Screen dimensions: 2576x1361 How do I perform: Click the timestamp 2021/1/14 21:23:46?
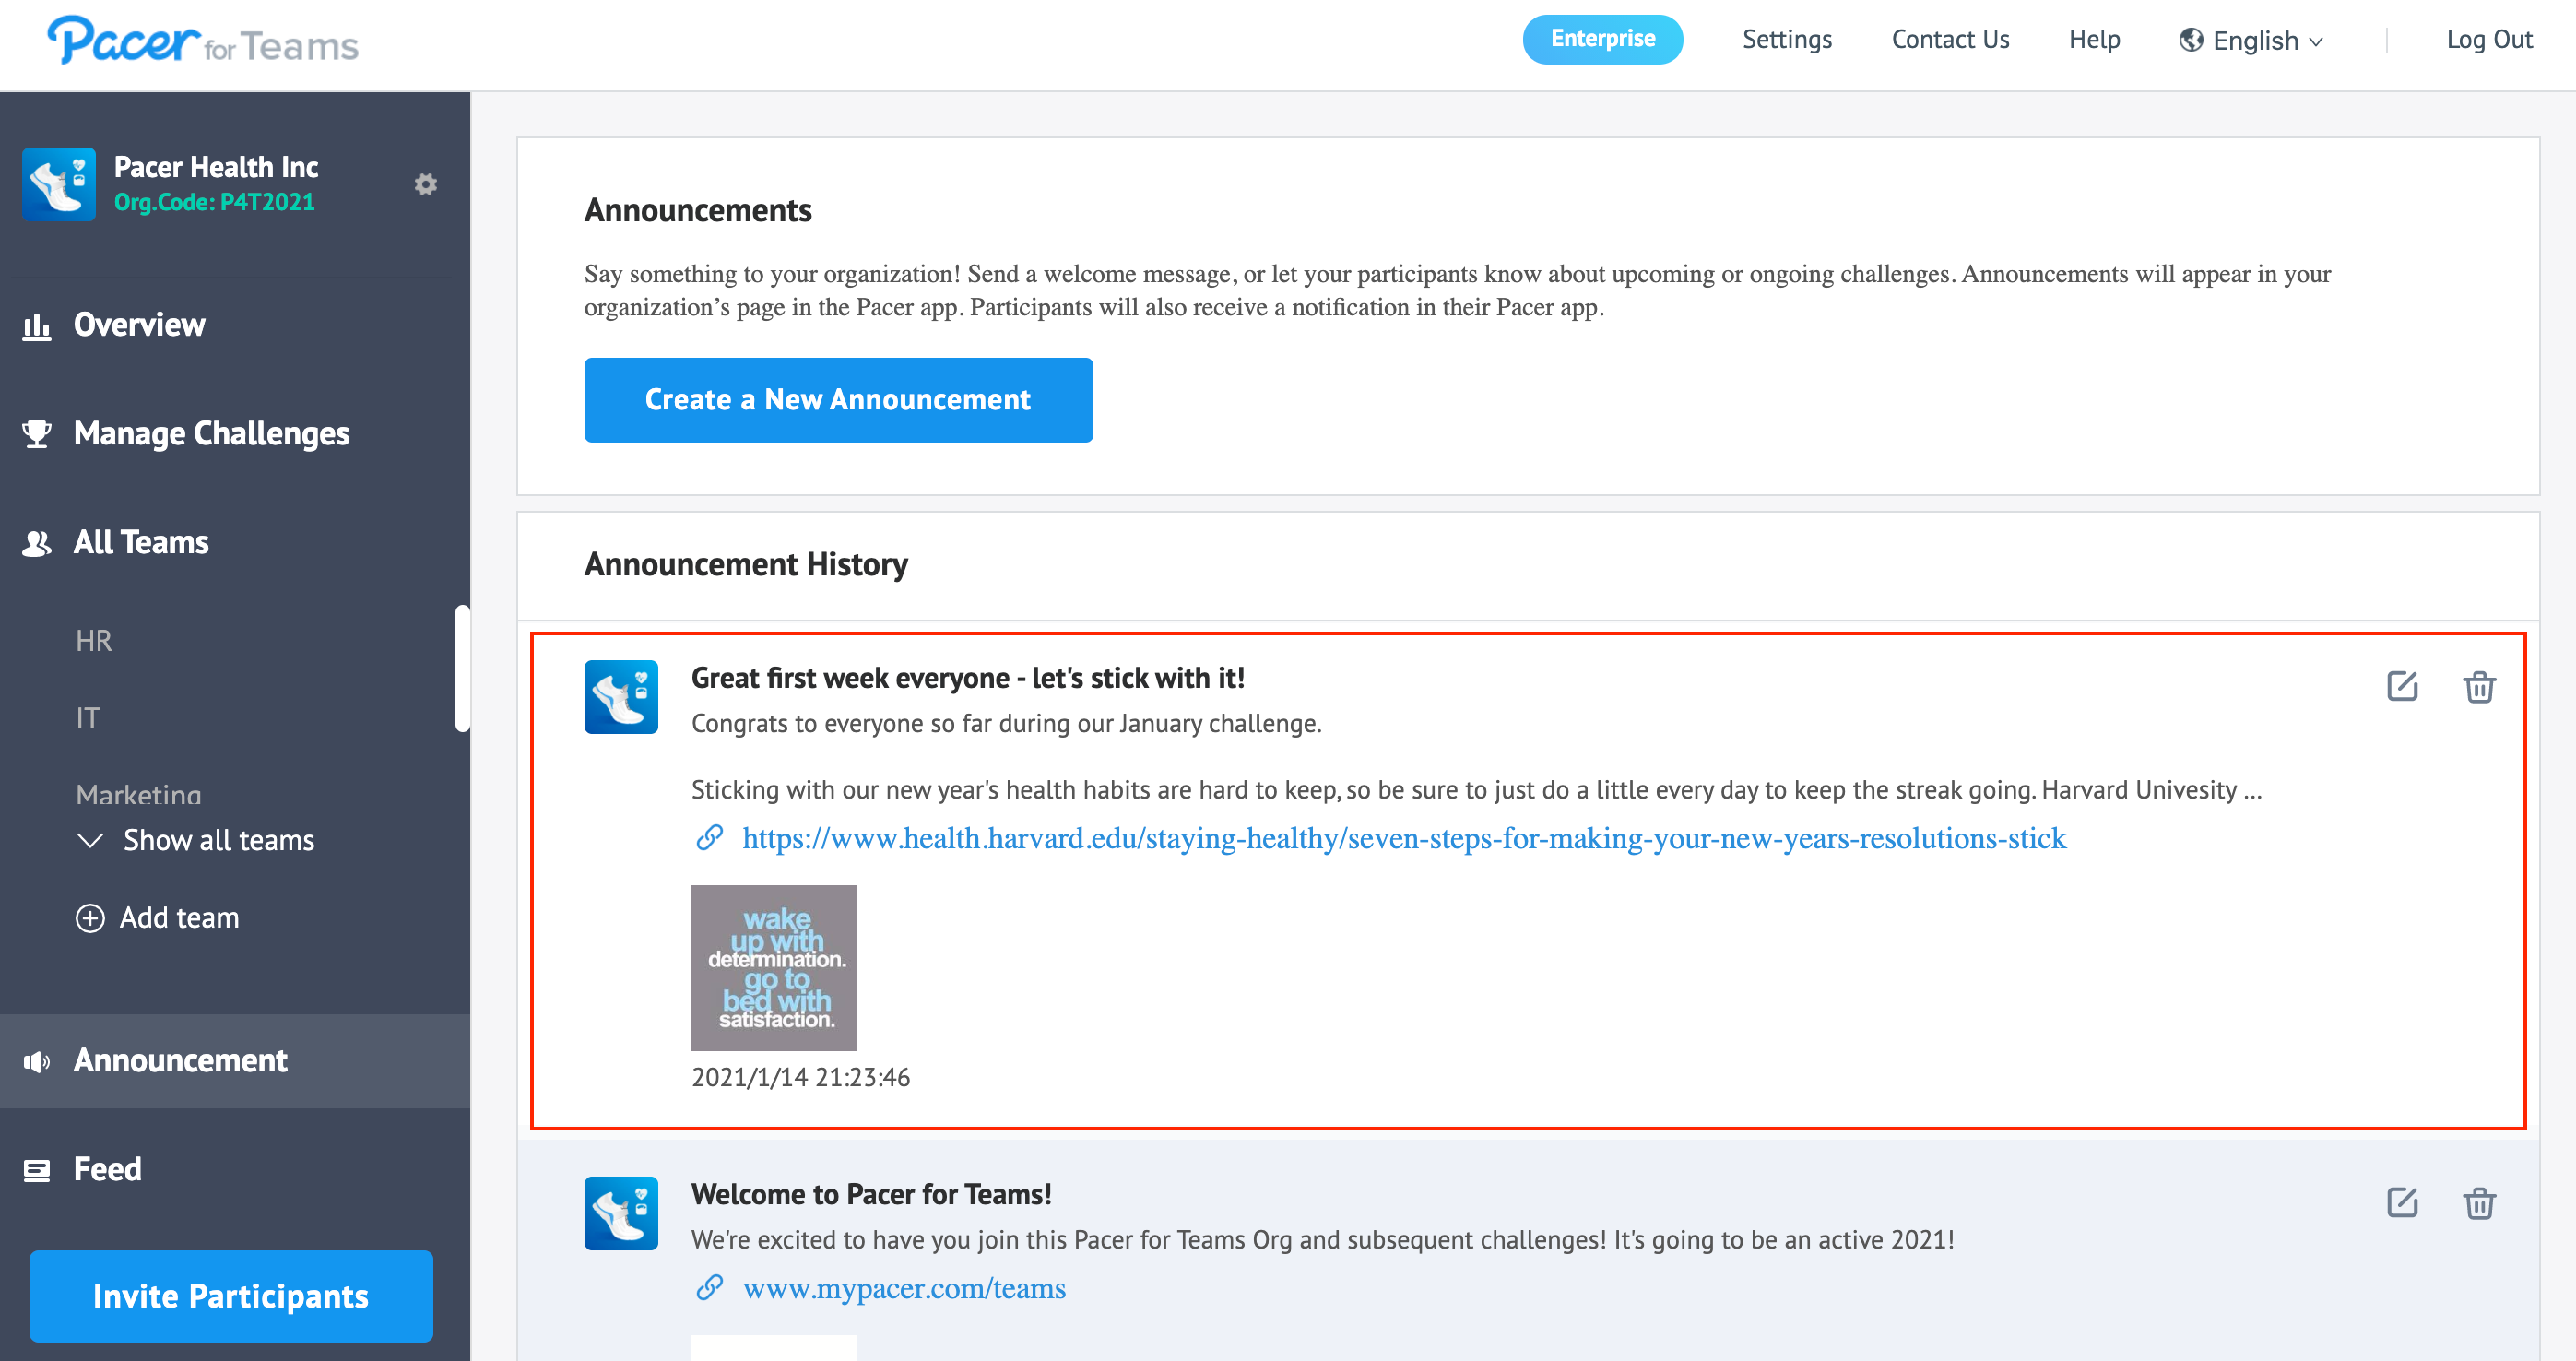click(801, 1078)
